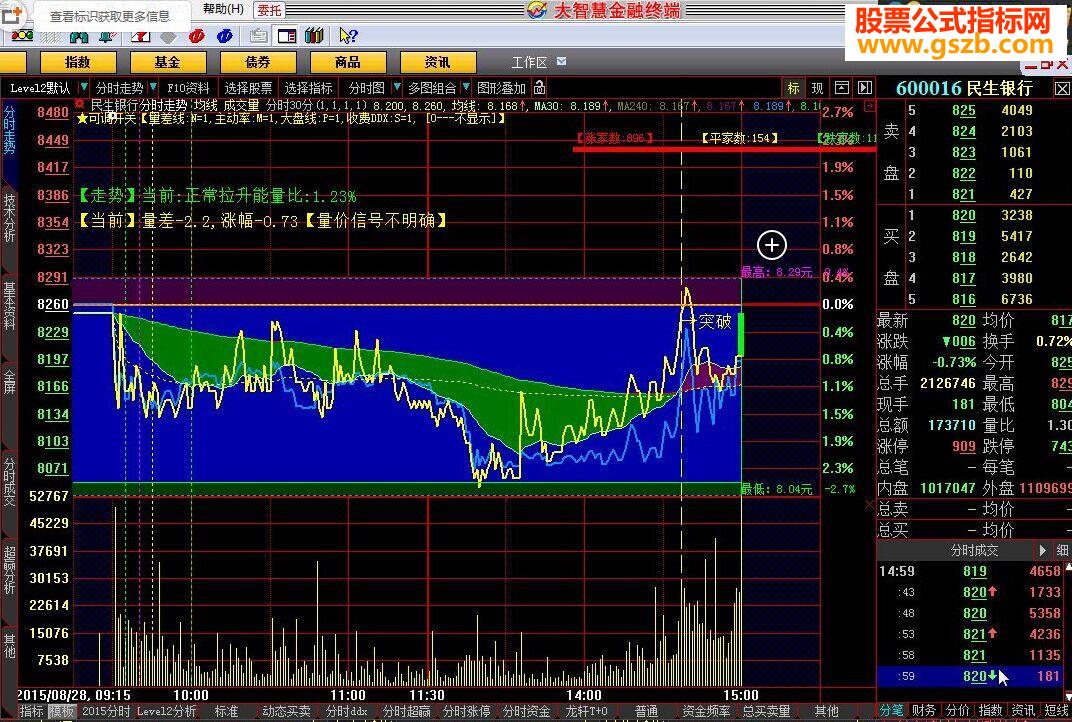Click the padlock icon after 图形叠加
This screenshot has width=1072, height=722.
coord(539,88)
